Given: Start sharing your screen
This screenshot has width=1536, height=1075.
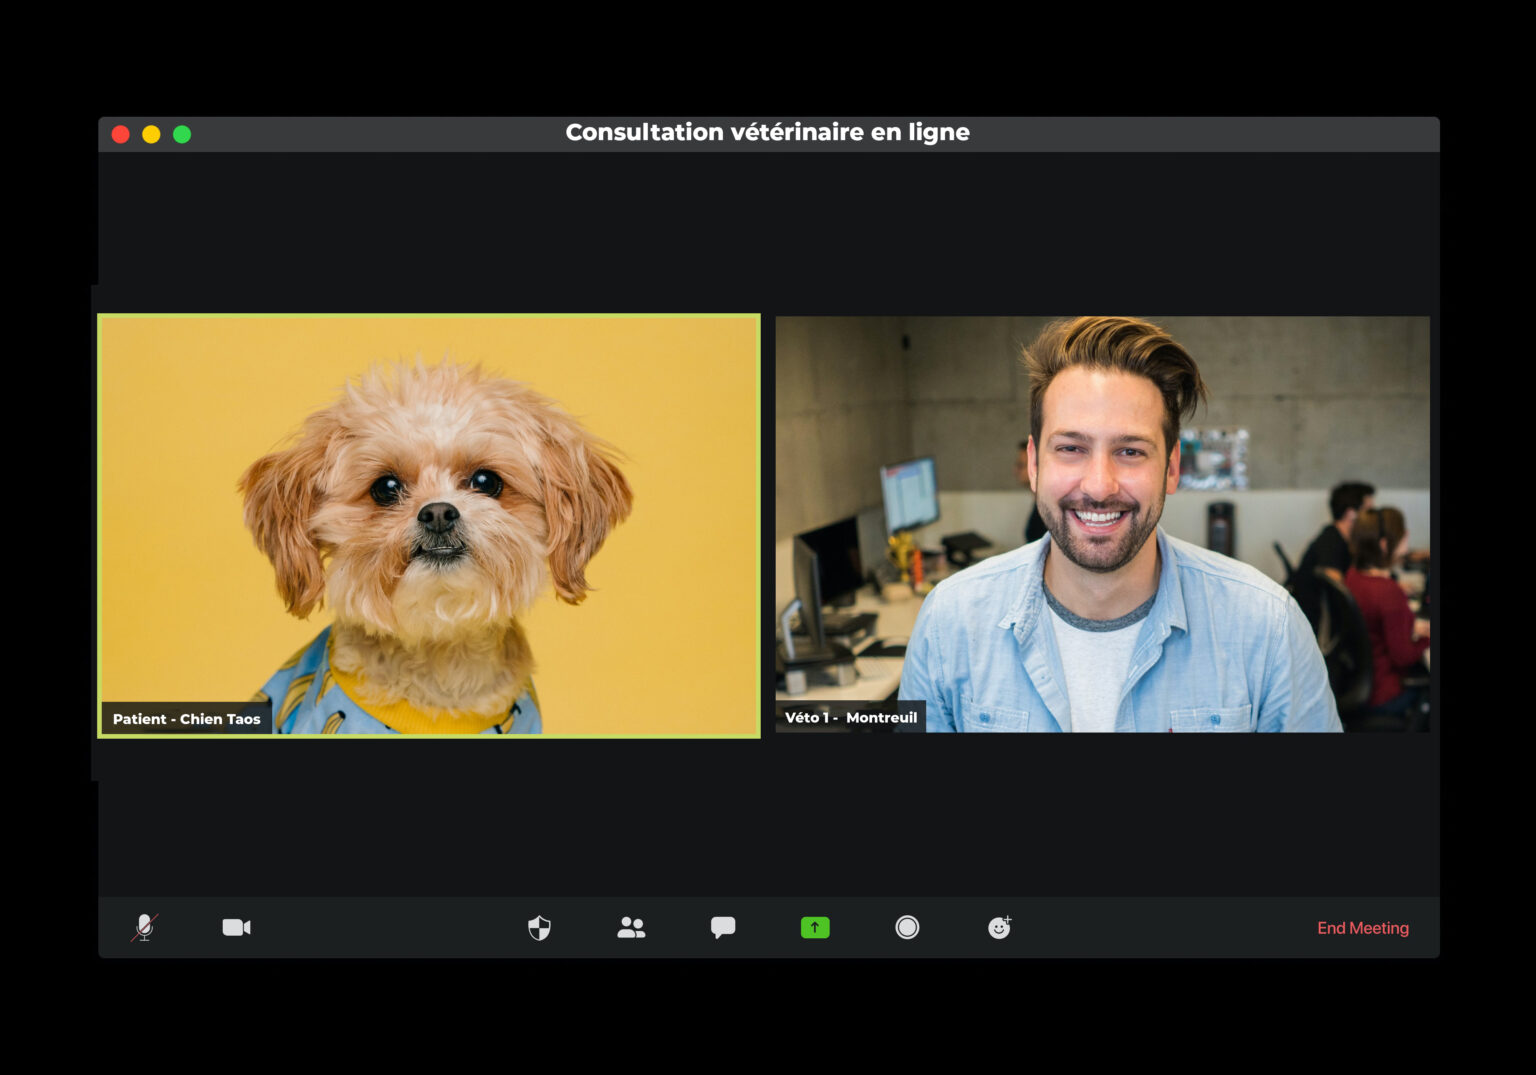Looking at the screenshot, I should pos(814,927).
